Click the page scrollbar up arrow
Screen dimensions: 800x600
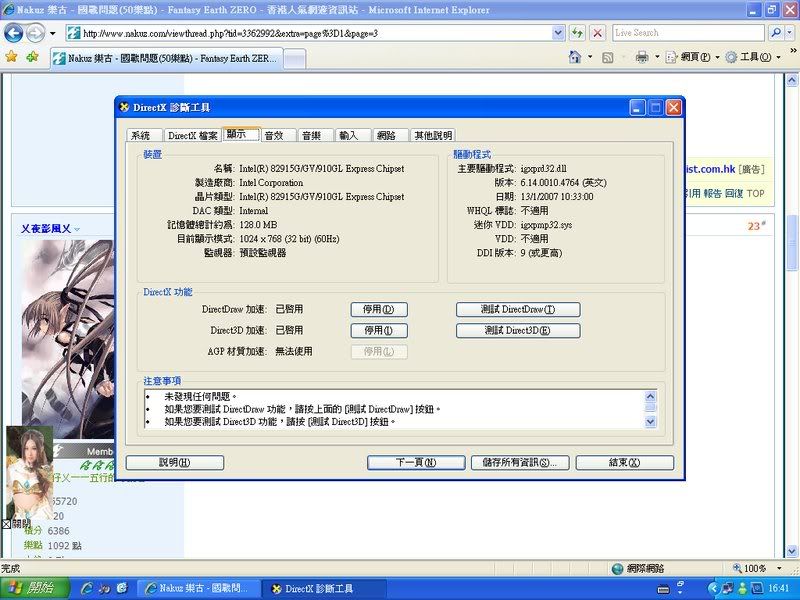coord(791,80)
